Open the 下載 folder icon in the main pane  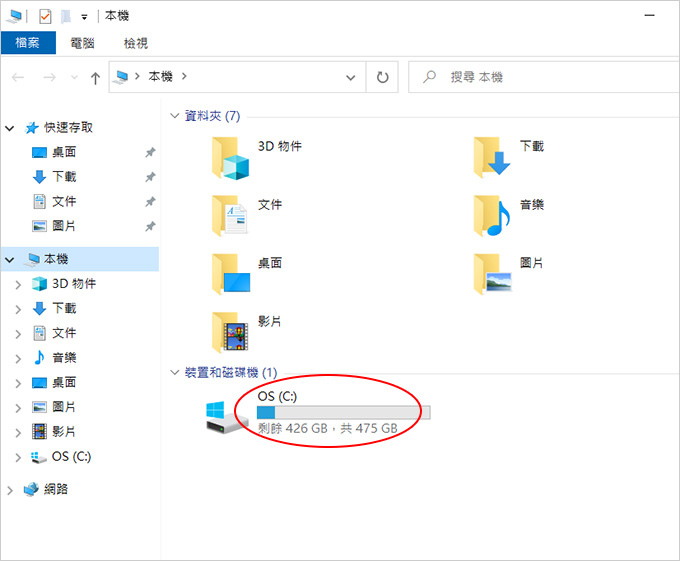[x=492, y=157]
